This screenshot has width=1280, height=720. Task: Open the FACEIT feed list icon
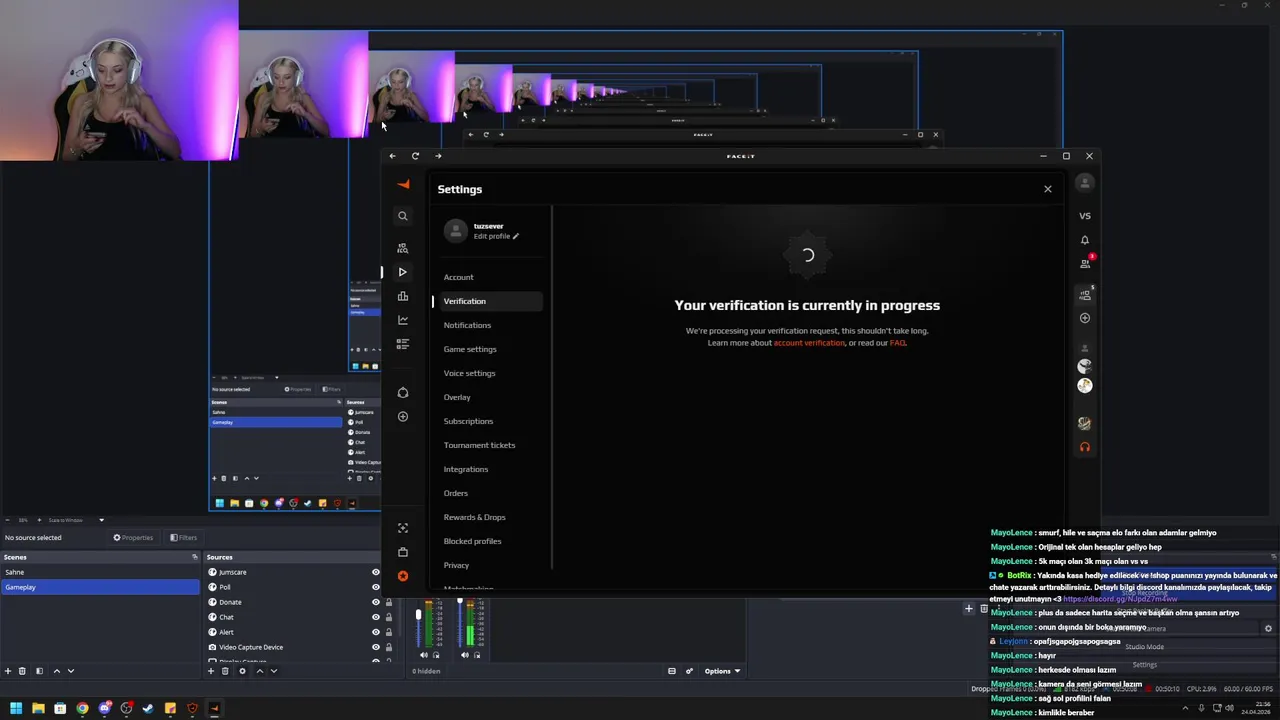pos(403,344)
